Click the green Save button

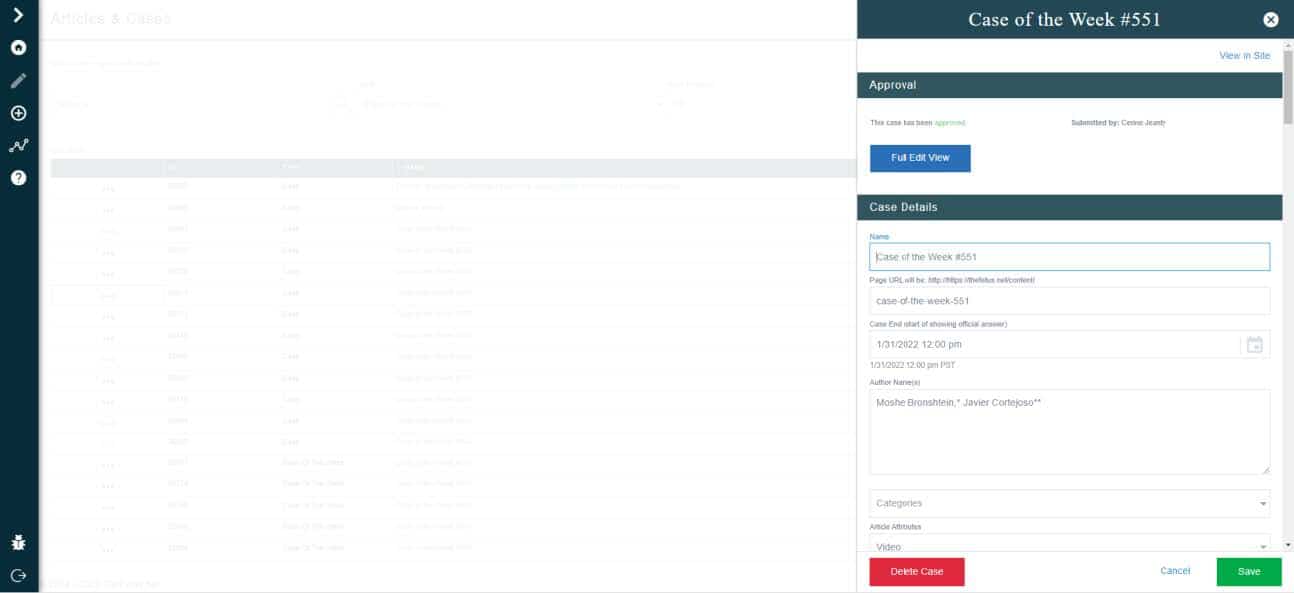pos(1248,571)
